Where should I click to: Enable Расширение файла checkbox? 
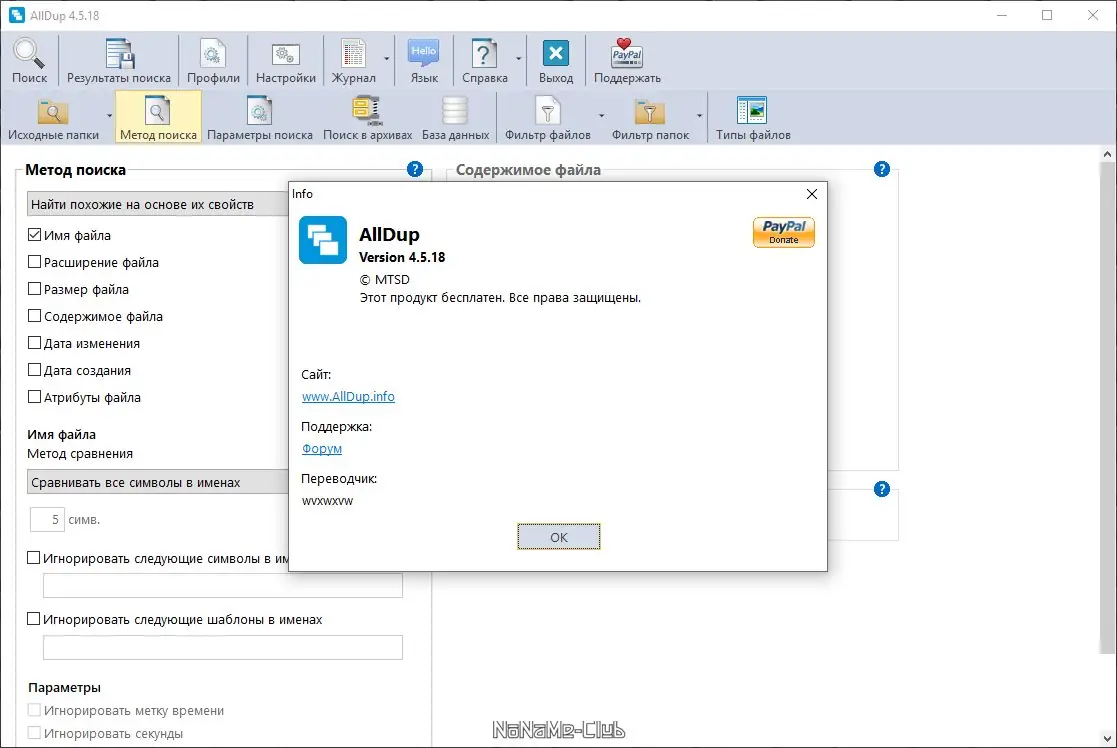34,261
